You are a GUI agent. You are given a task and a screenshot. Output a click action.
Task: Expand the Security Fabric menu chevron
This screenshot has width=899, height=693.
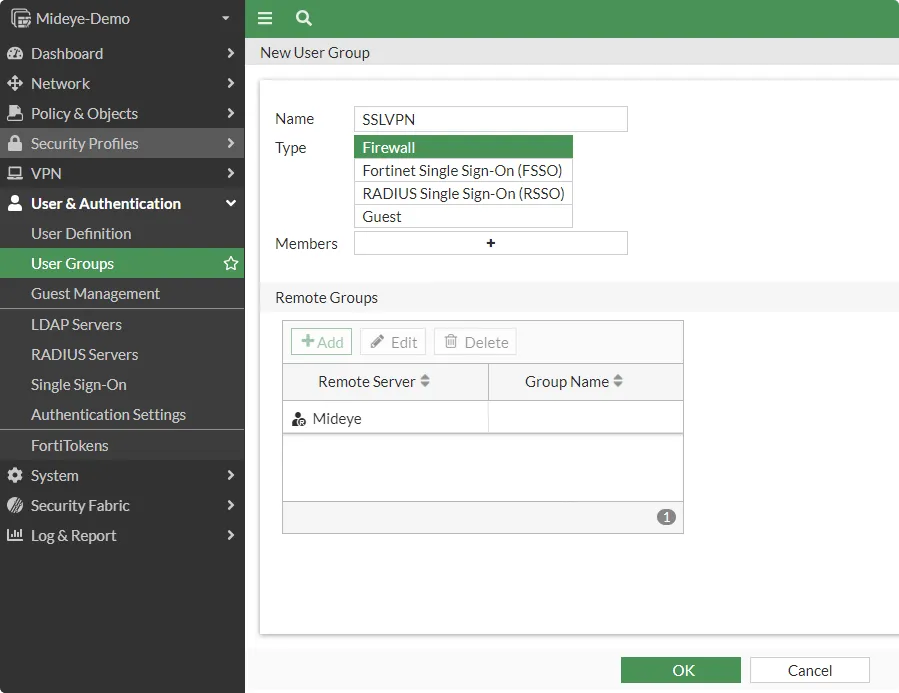[231, 505]
